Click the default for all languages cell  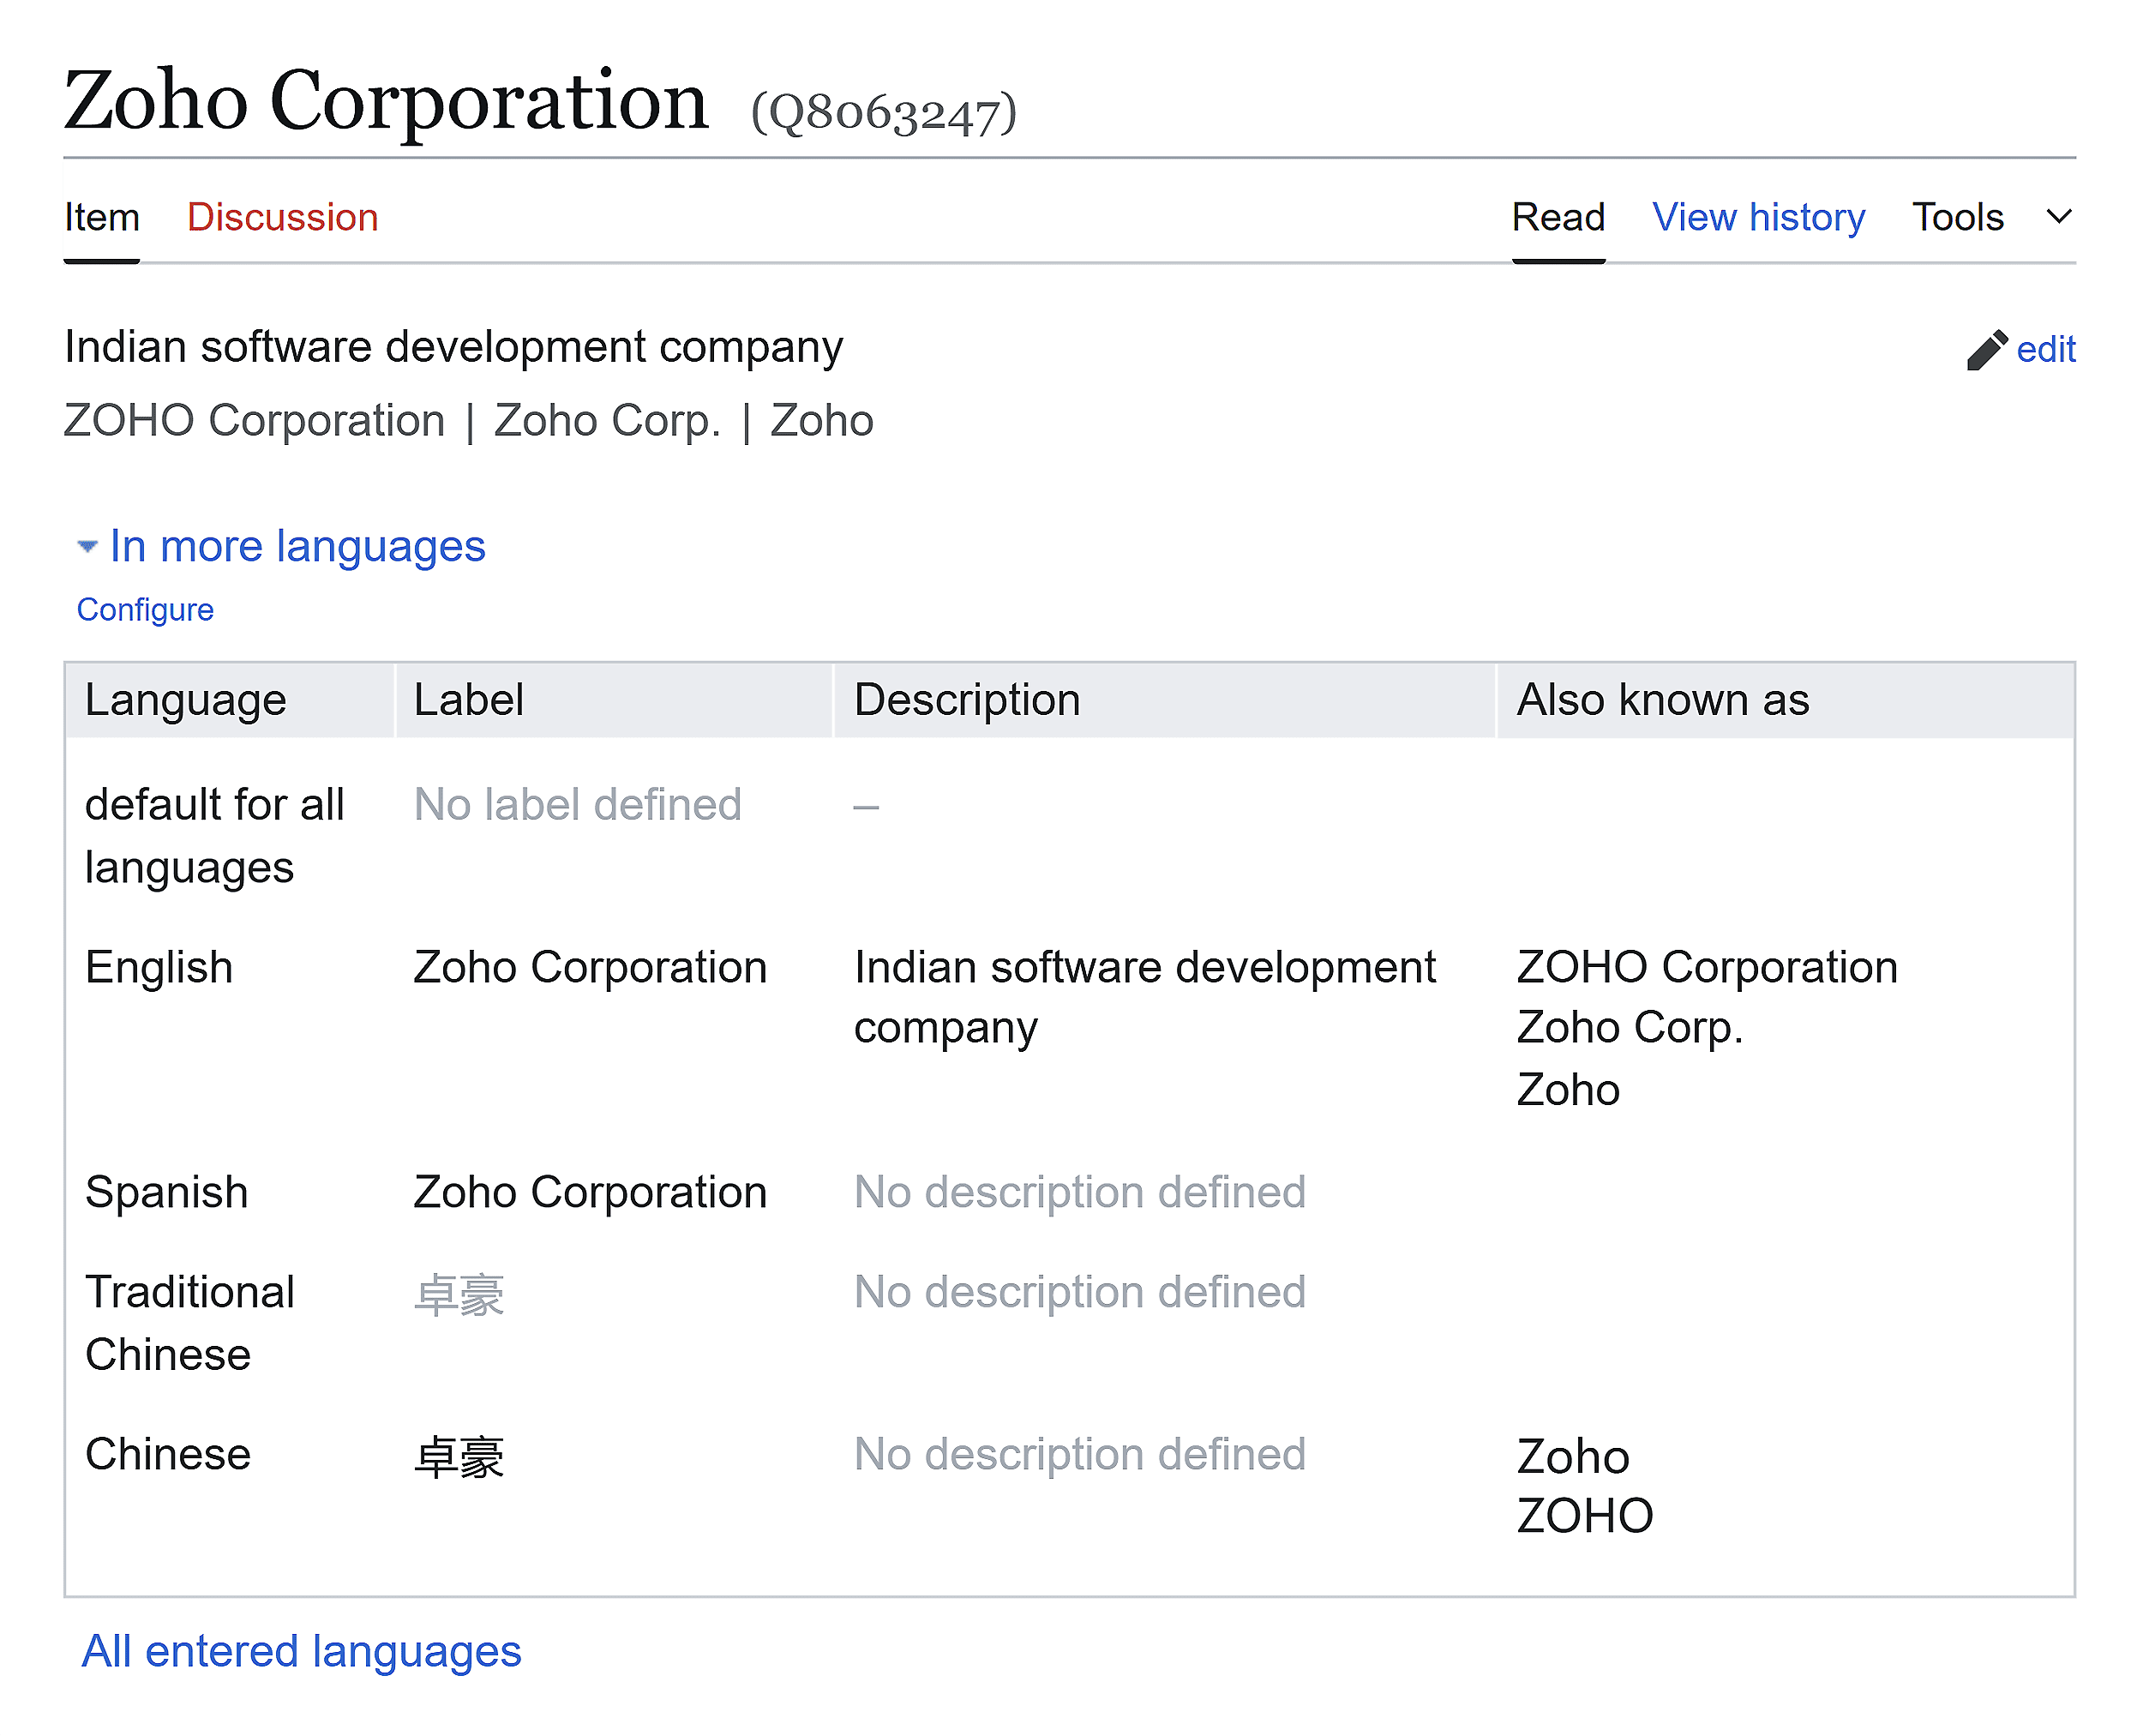coord(215,836)
